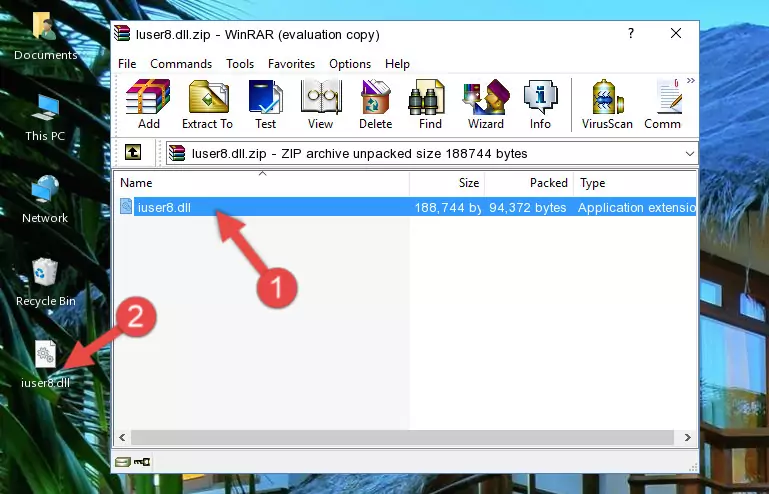This screenshot has width=769, height=494.
Task: Select the Documents desktop icon
Action: [x=46, y=36]
